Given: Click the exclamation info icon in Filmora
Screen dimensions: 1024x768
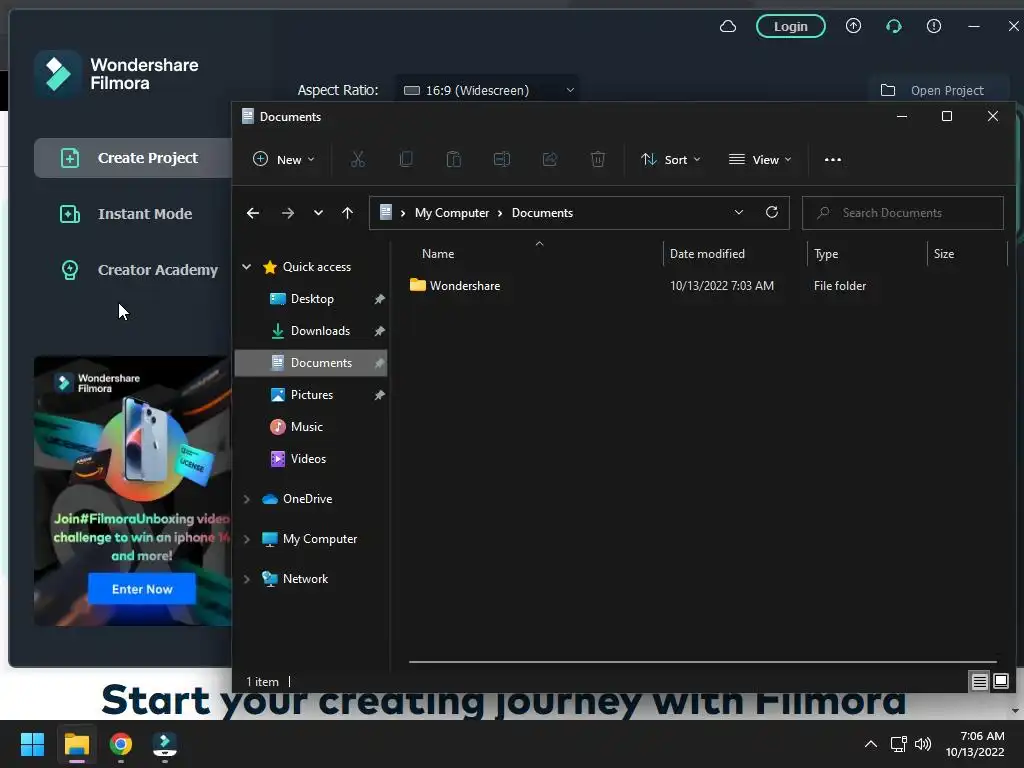Looking at the screenshot, I should pyautogui.click(x=934, y=26).
